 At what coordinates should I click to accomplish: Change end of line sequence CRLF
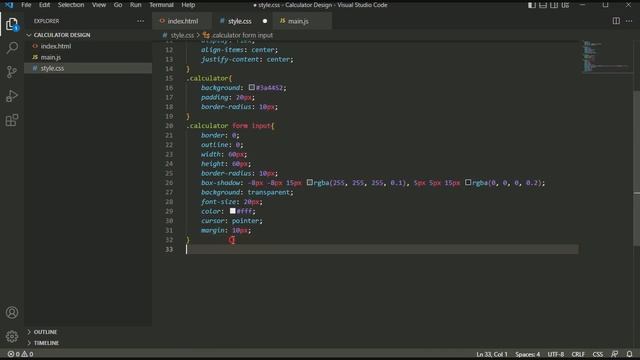tap(578, 354)
